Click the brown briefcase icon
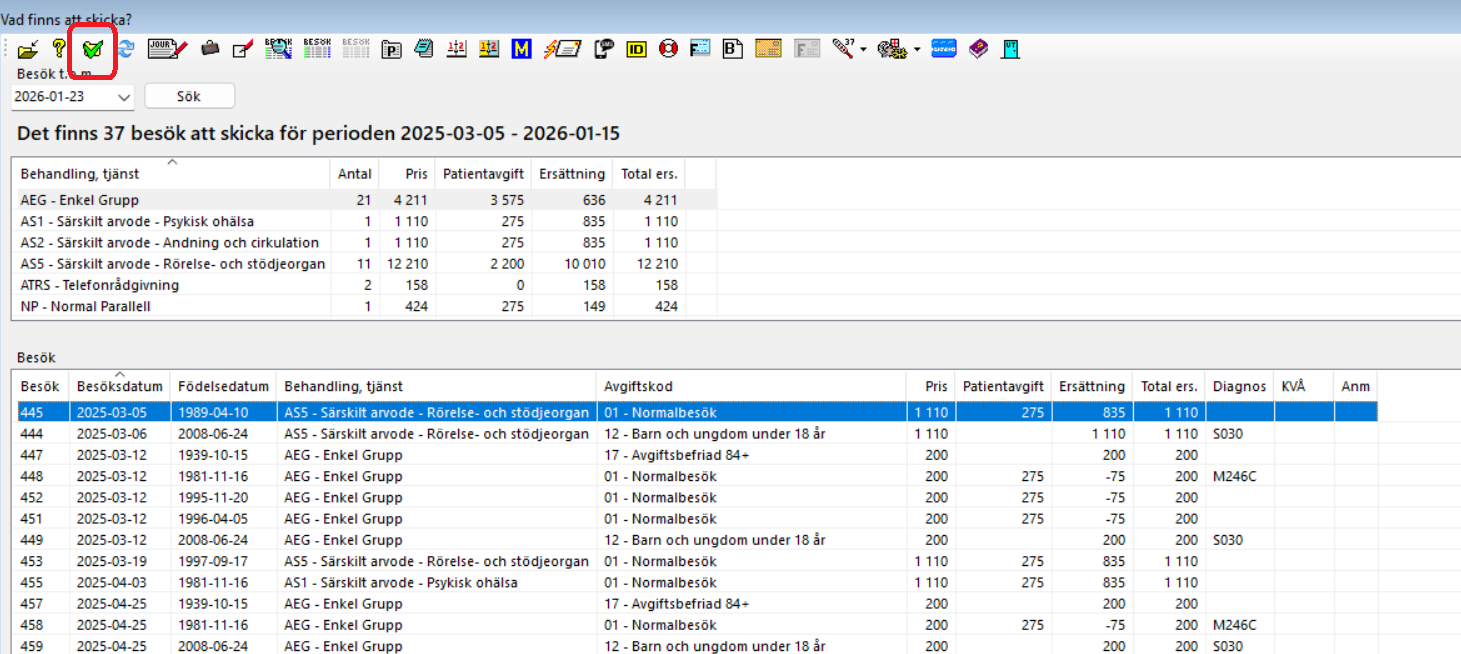Image resolution: width=1461 pixels, height=654 pixels. (210, 48)
